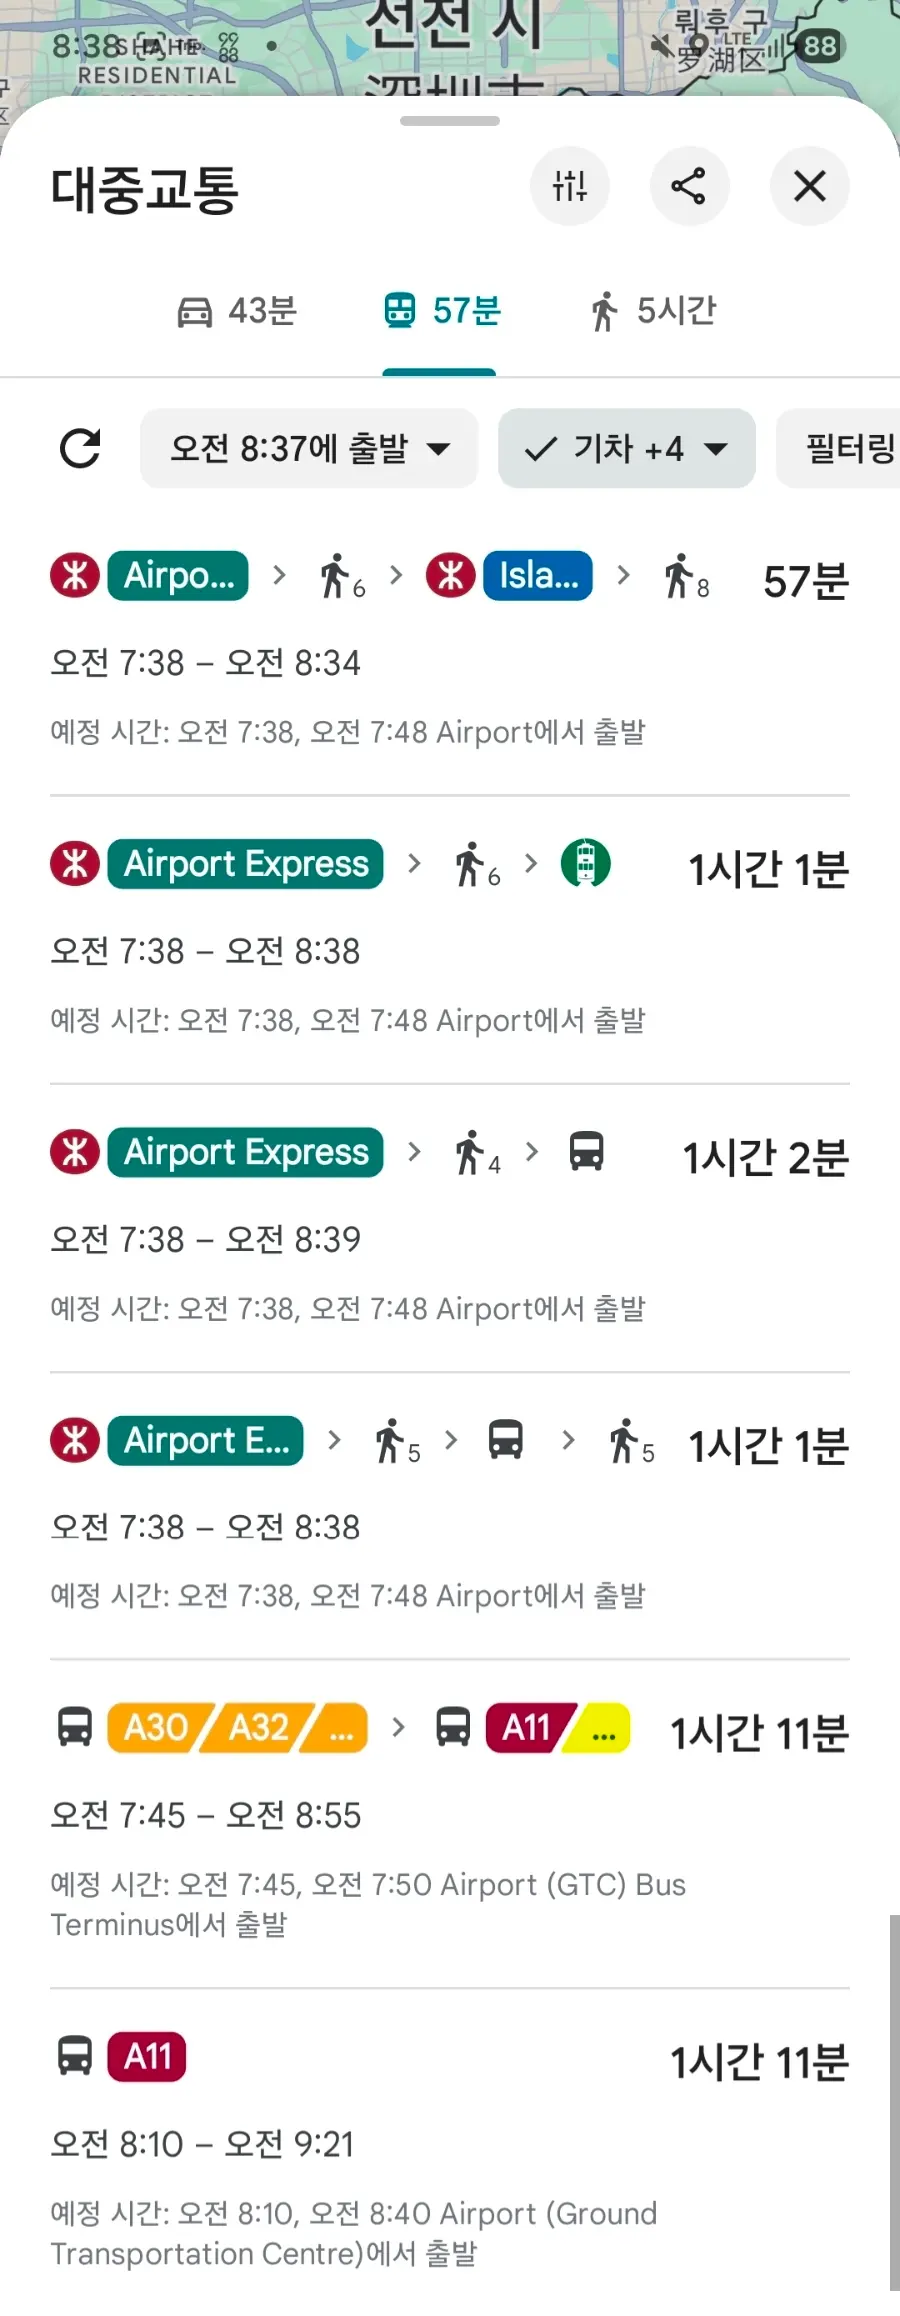The width and height of the screenshot is (900, 2316).
Task: Expand the 기차 +4 dropdown arrow
Action: 716,449
